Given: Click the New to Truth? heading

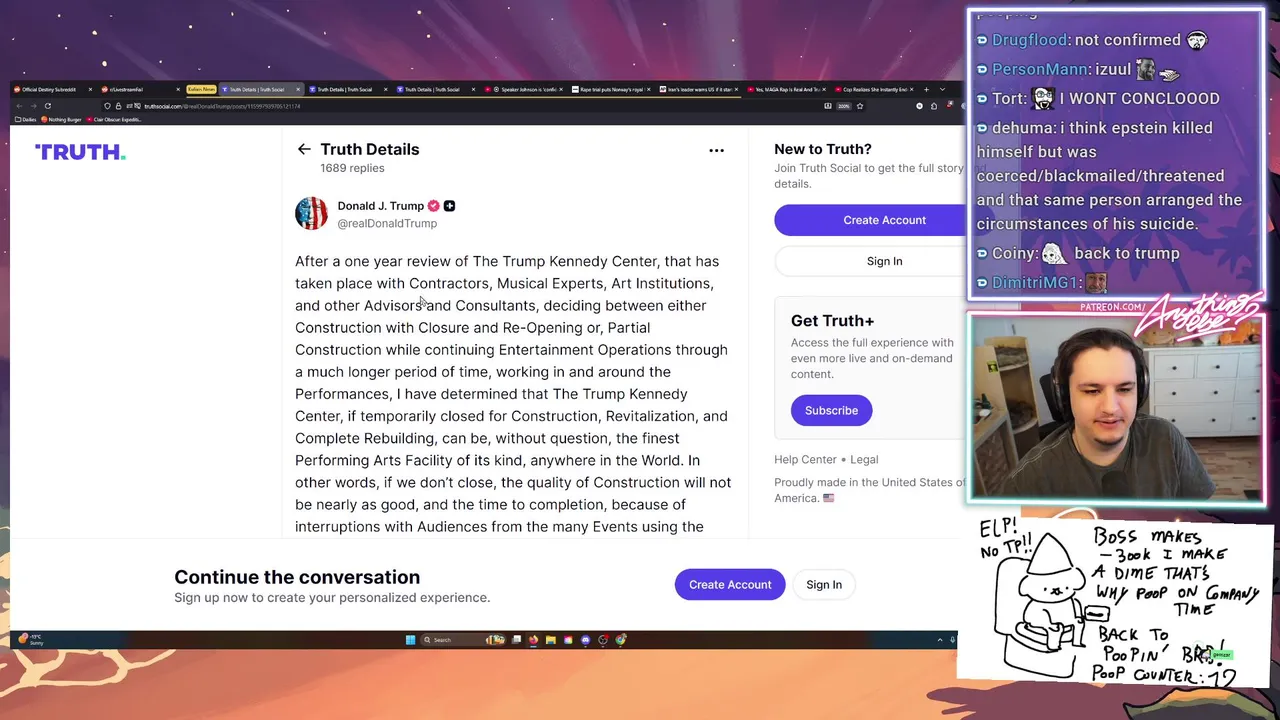Looking at the screenshot, I should click(823, 149).
